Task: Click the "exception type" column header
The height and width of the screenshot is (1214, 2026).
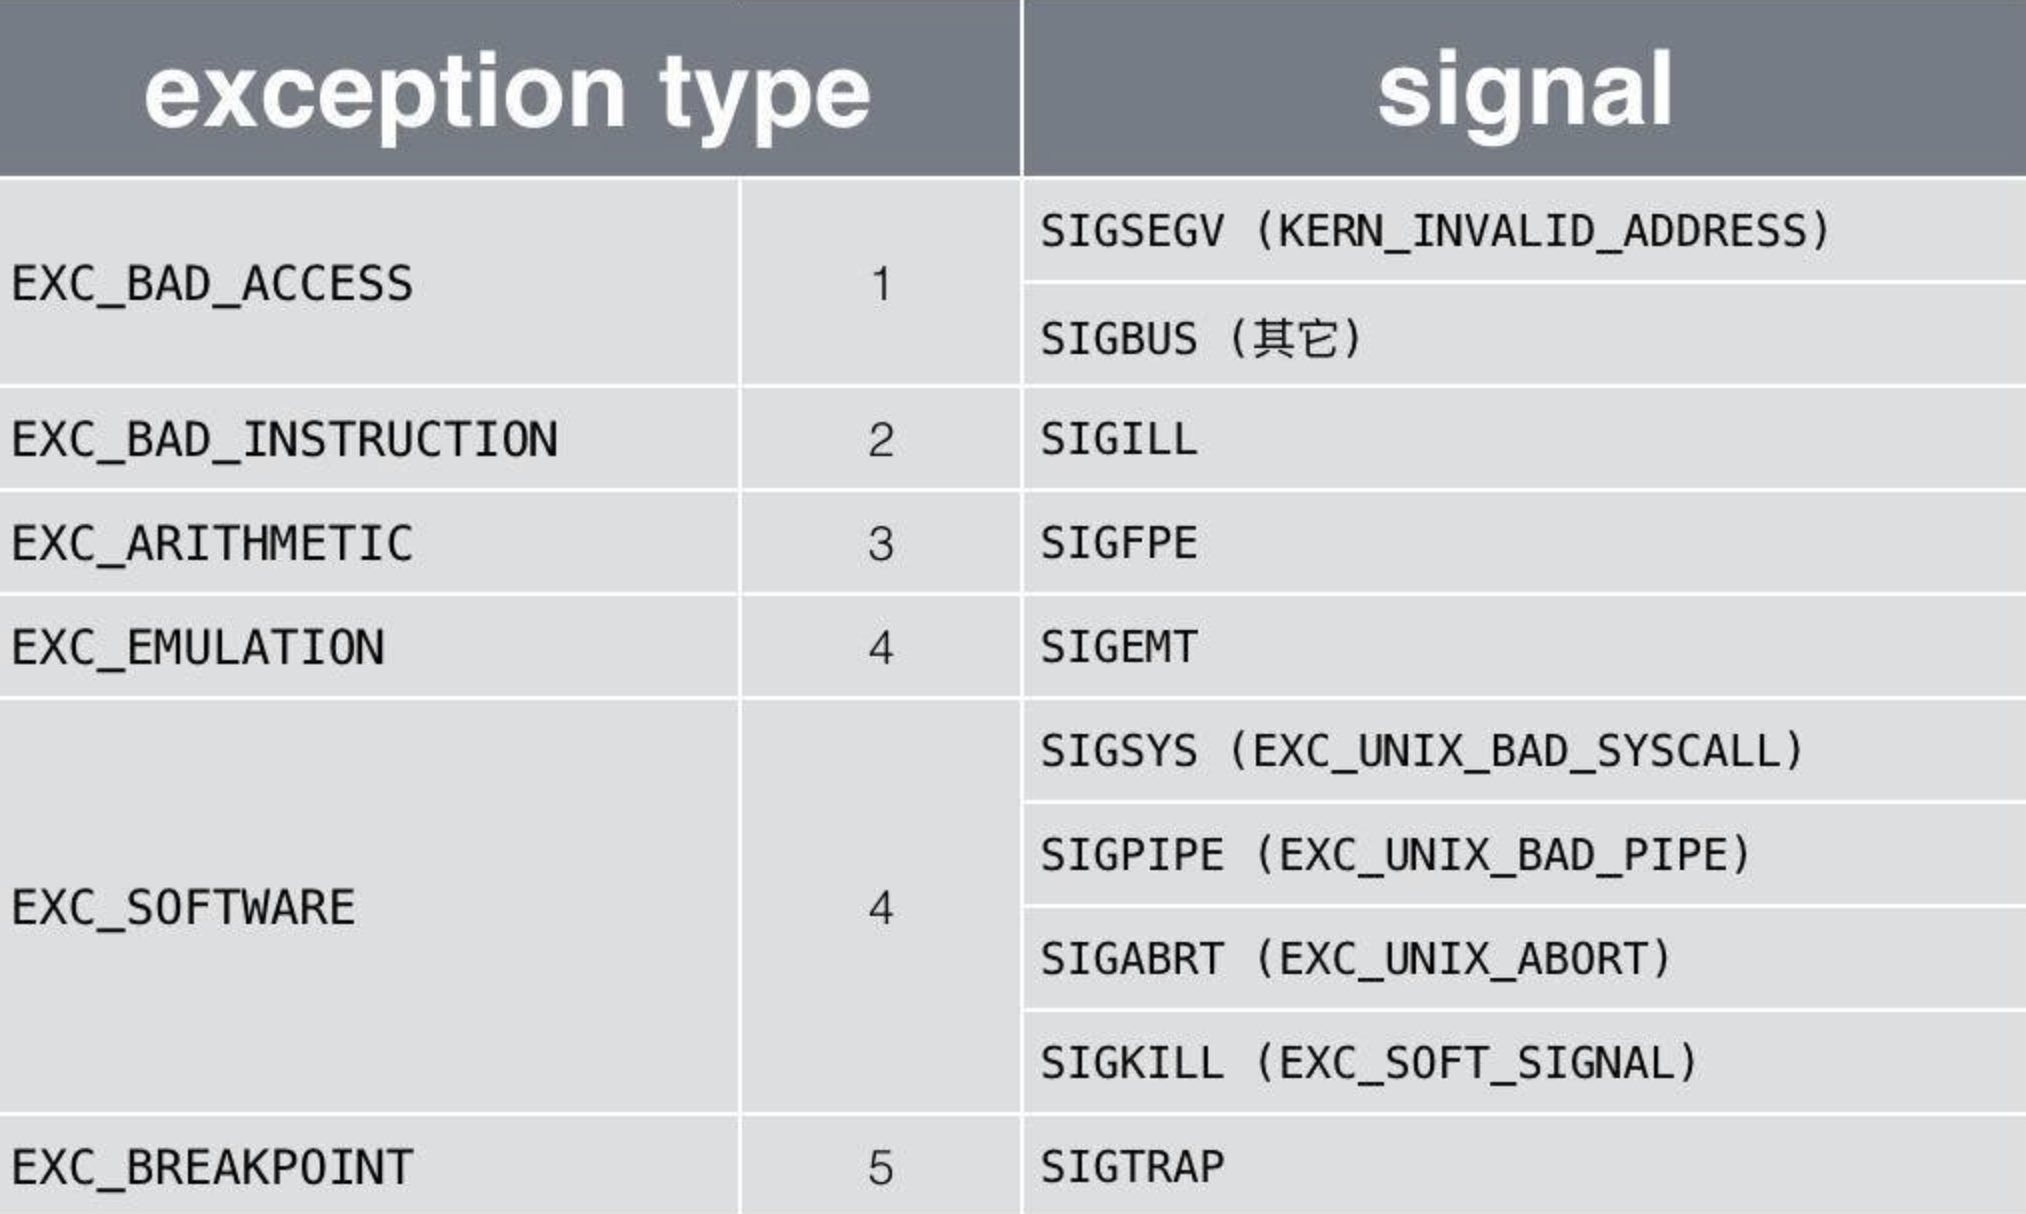Action: pos(508,92)
